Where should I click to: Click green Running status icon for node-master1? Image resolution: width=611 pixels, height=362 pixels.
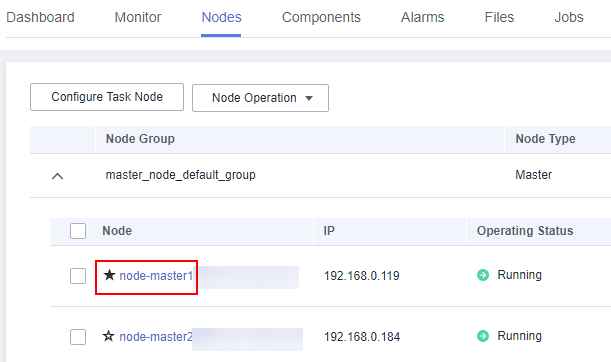point(483,275)
